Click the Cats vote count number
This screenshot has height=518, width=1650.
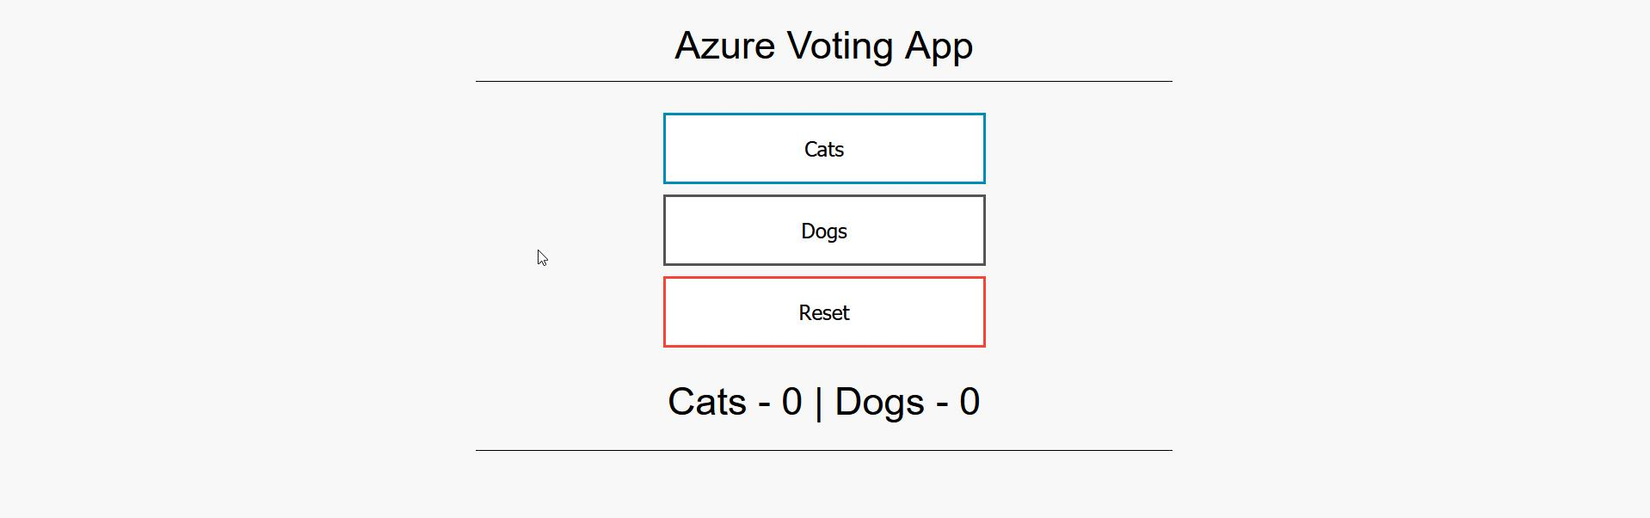click(792, 402)
